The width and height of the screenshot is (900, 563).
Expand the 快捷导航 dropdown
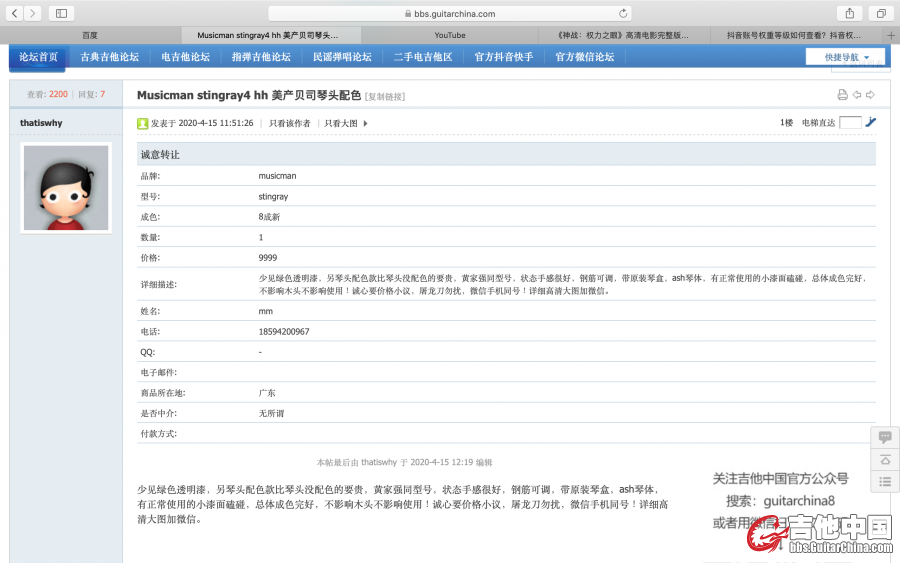coord(845,57)
